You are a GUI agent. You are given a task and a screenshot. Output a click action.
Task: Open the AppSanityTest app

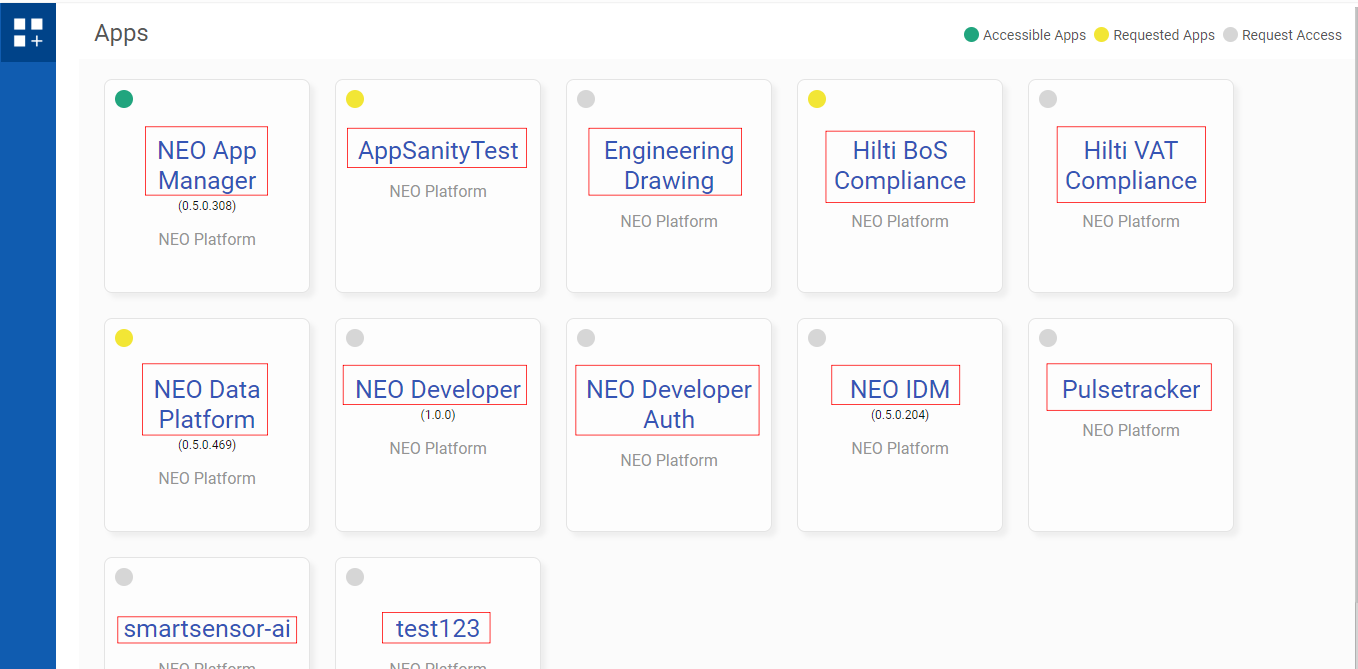point(438,150)
